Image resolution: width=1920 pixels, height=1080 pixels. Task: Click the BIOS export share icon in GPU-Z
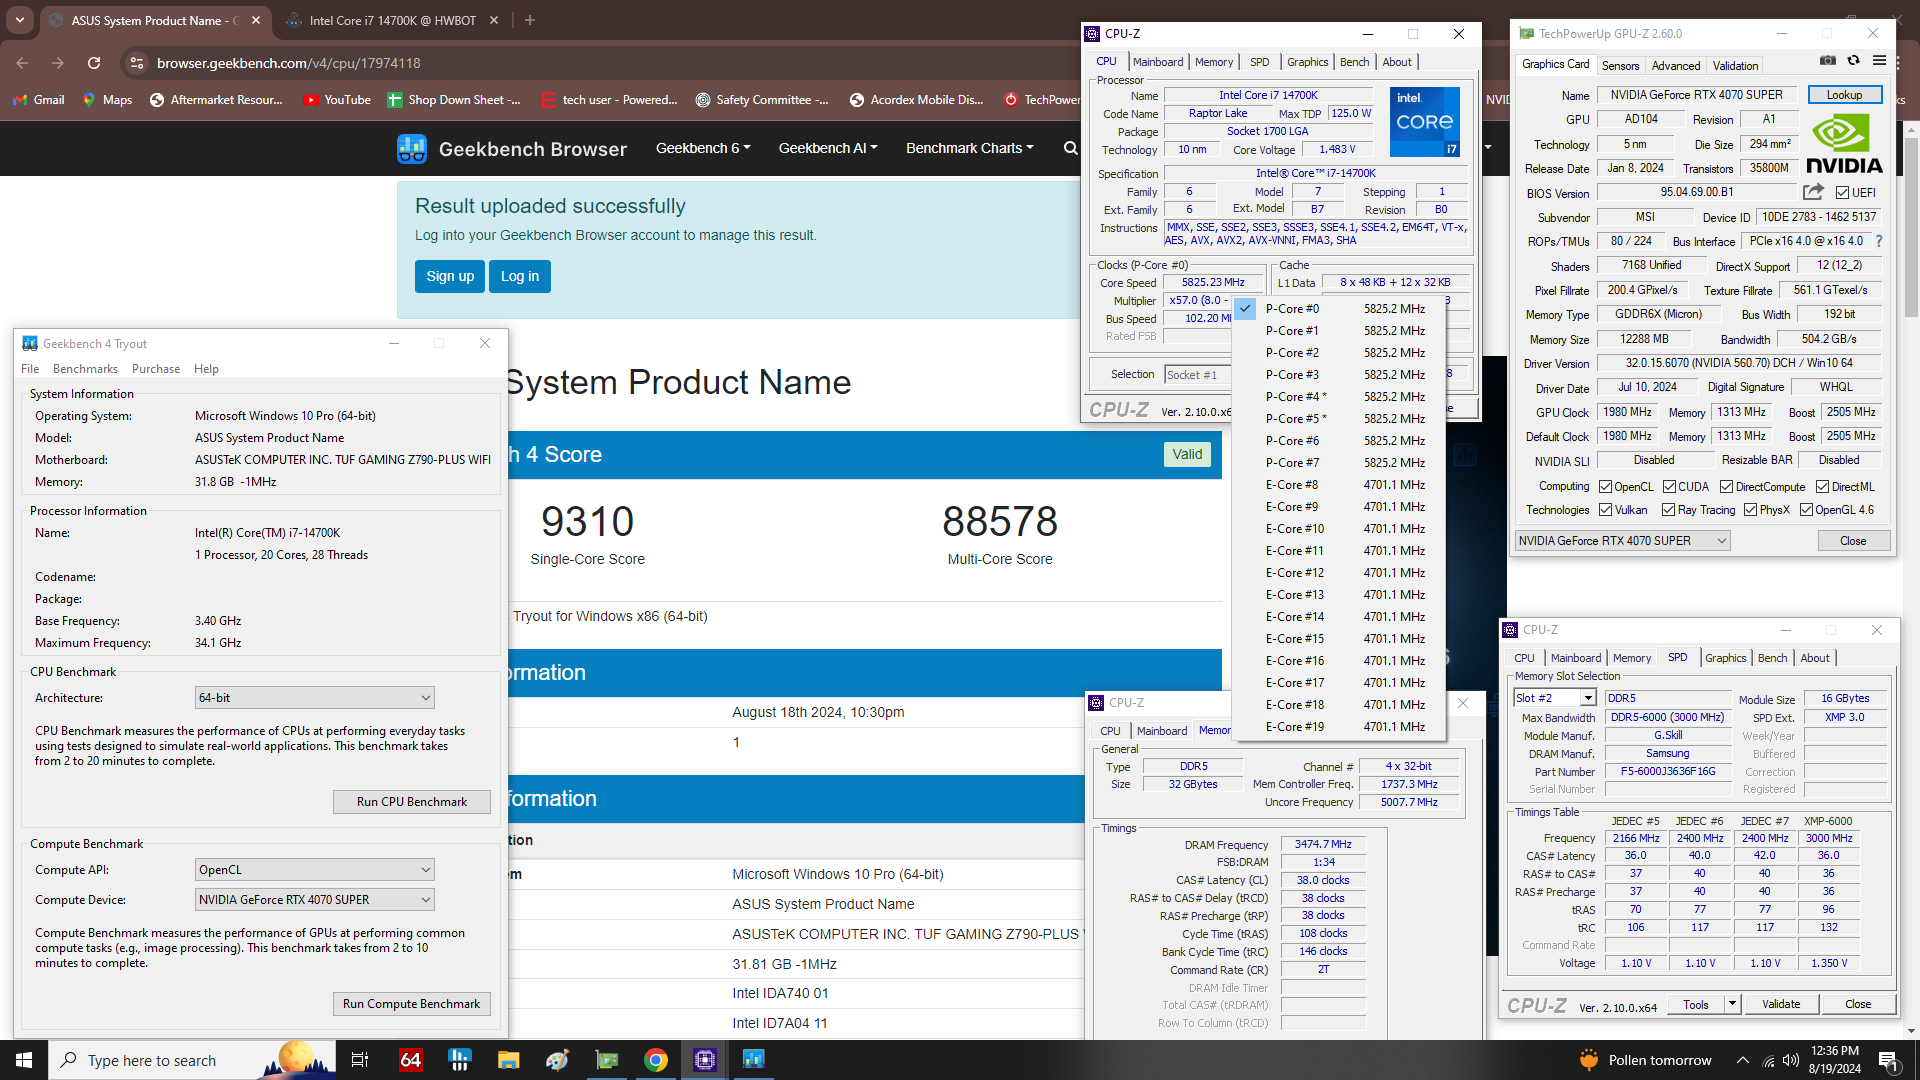click(x=1813, y=192)
